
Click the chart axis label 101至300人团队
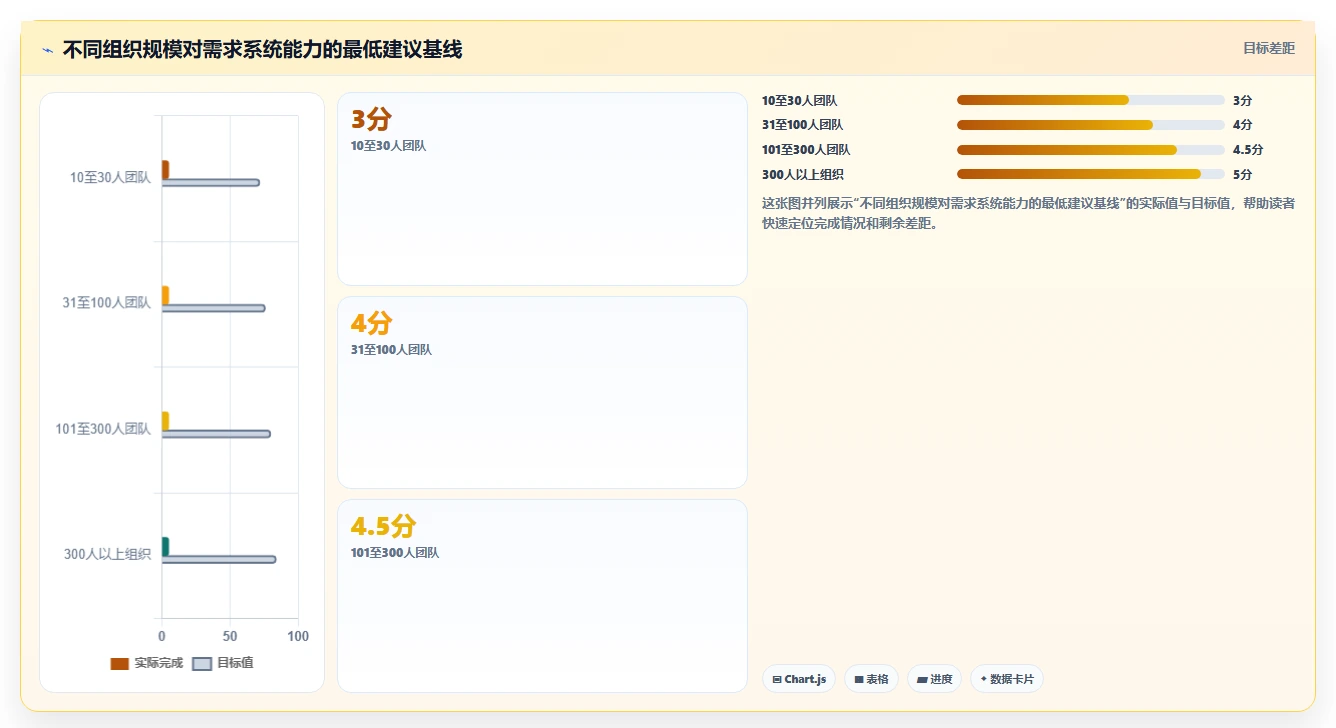pyautogui.click(x=103, y=428)
